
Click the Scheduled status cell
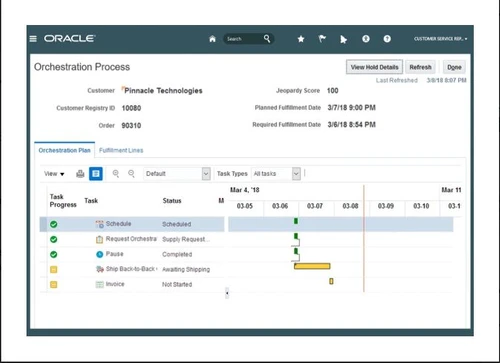[177, 224]
